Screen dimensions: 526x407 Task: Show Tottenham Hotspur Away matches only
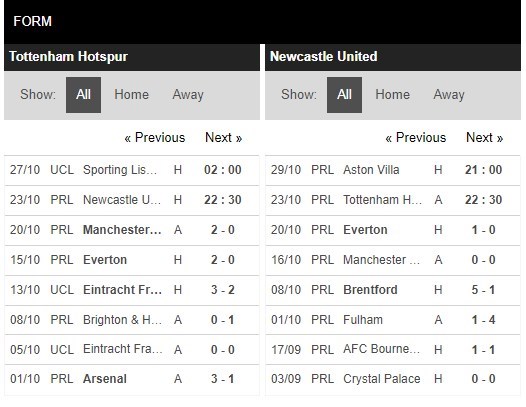click(188, 95)
